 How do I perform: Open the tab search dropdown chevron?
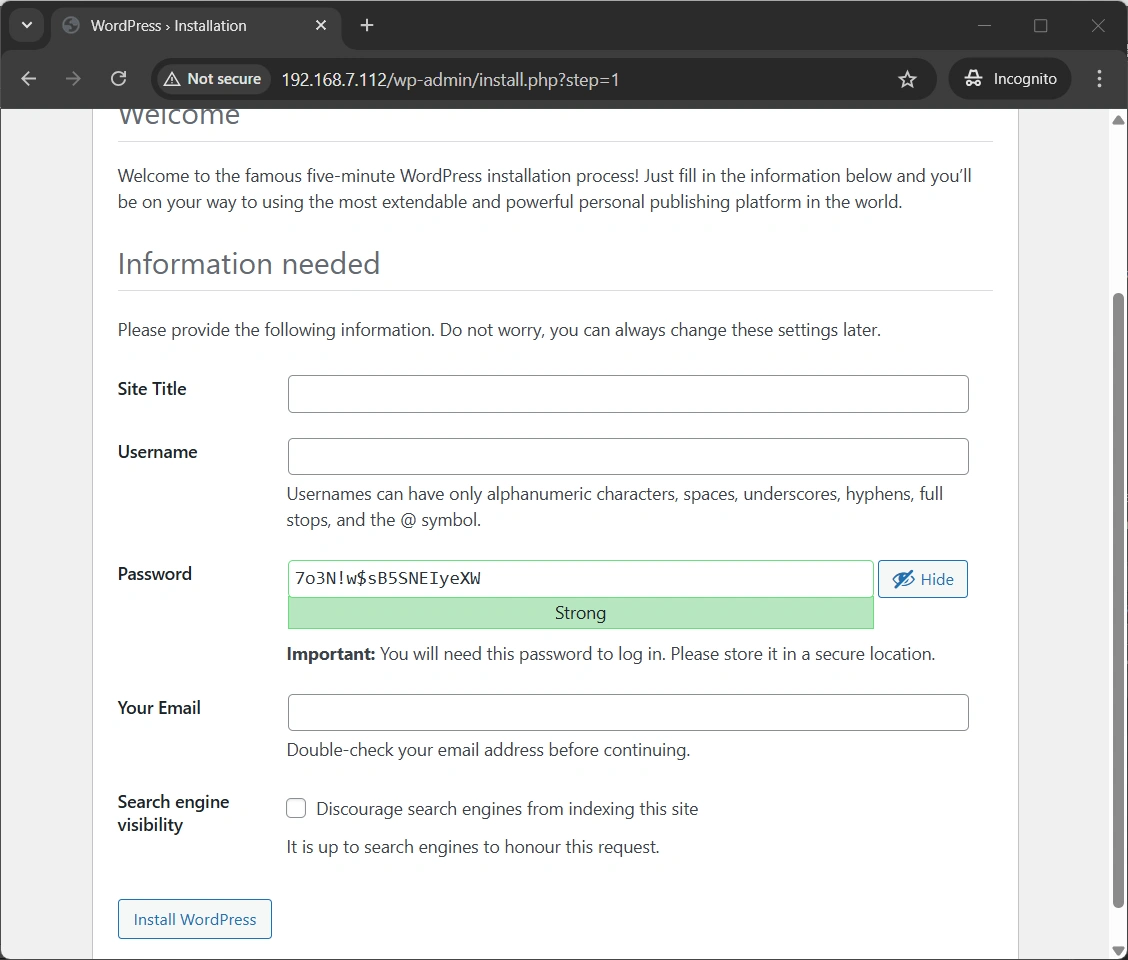point(27,26)
